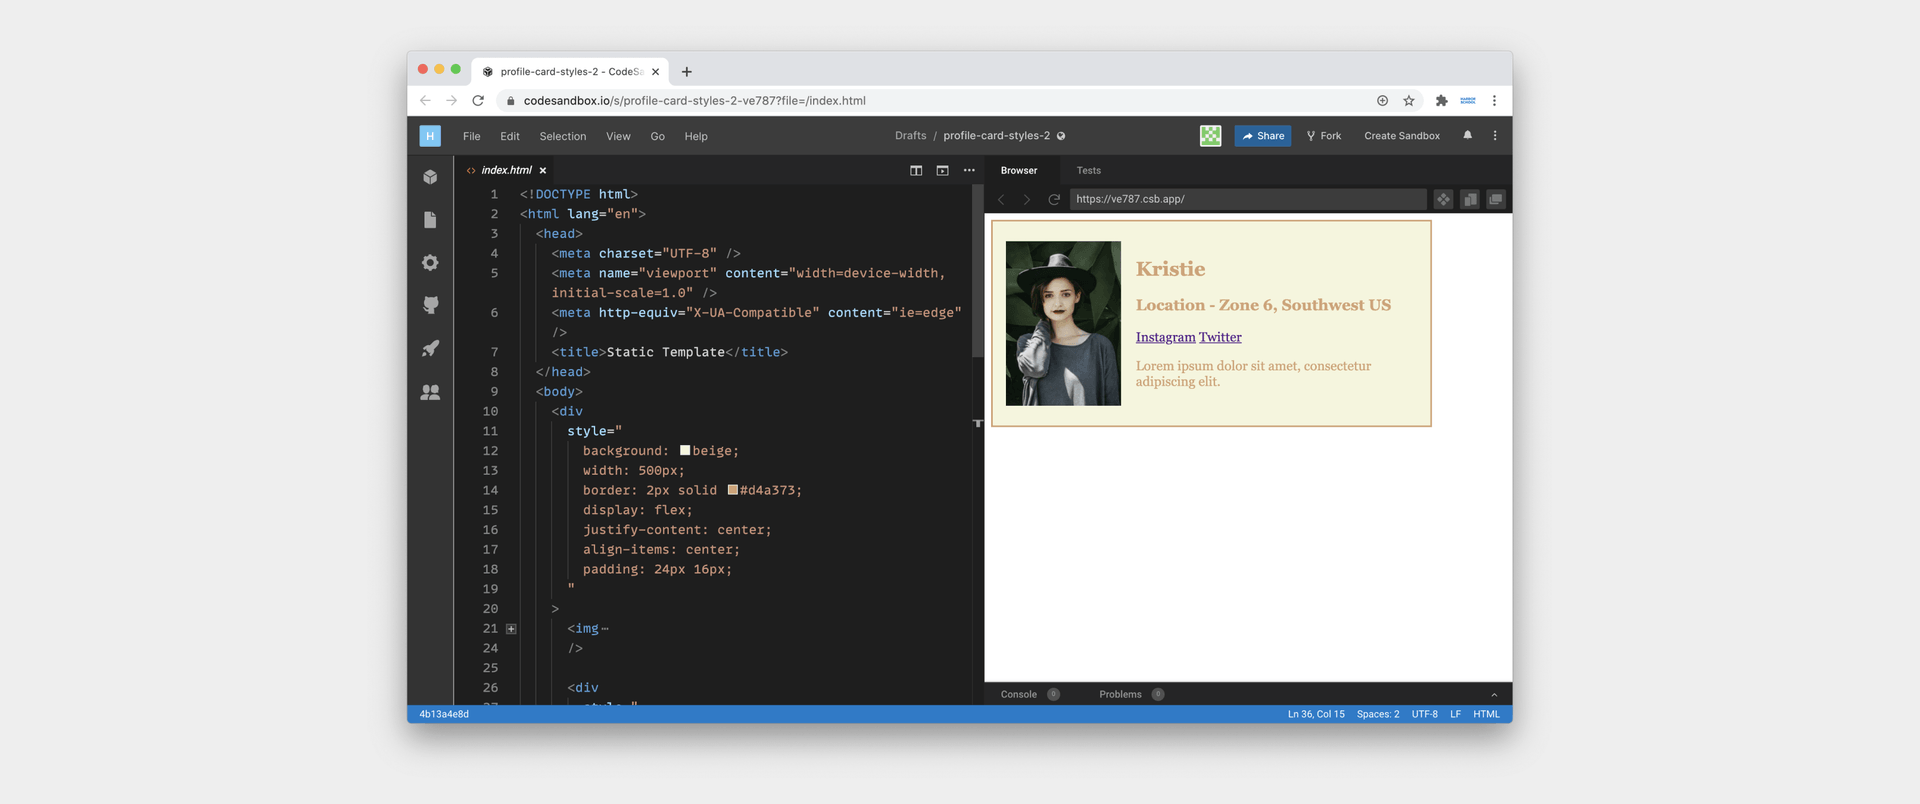Open the Live collaboration people icon

tap(430, 392)
